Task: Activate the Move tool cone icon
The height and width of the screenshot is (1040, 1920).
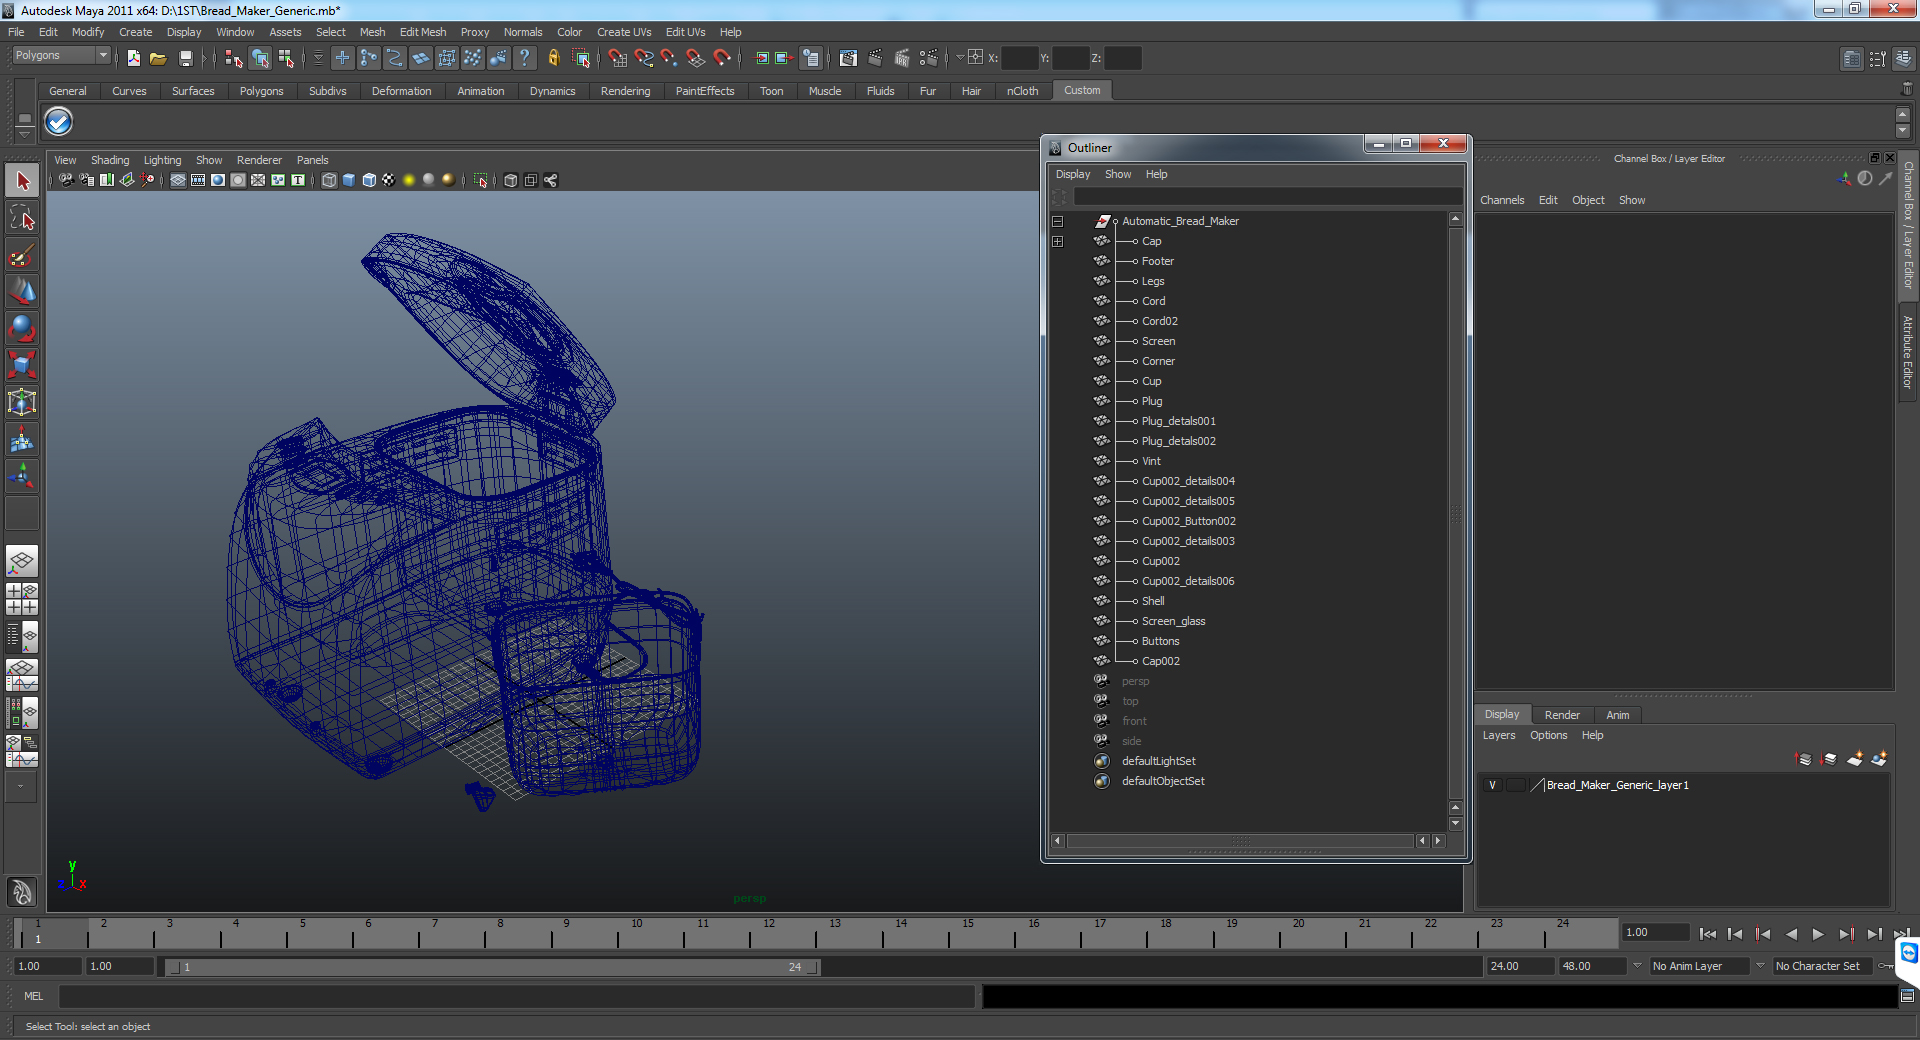Action: click(22, 291)
